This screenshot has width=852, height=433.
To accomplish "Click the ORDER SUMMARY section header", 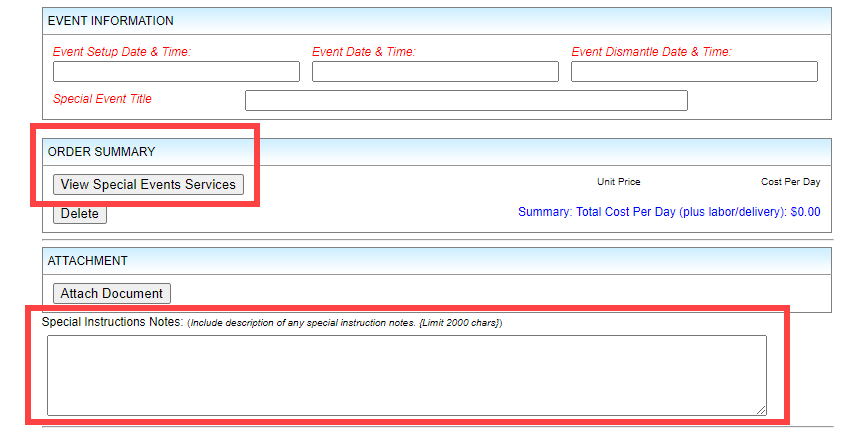I will pos(102,152).
